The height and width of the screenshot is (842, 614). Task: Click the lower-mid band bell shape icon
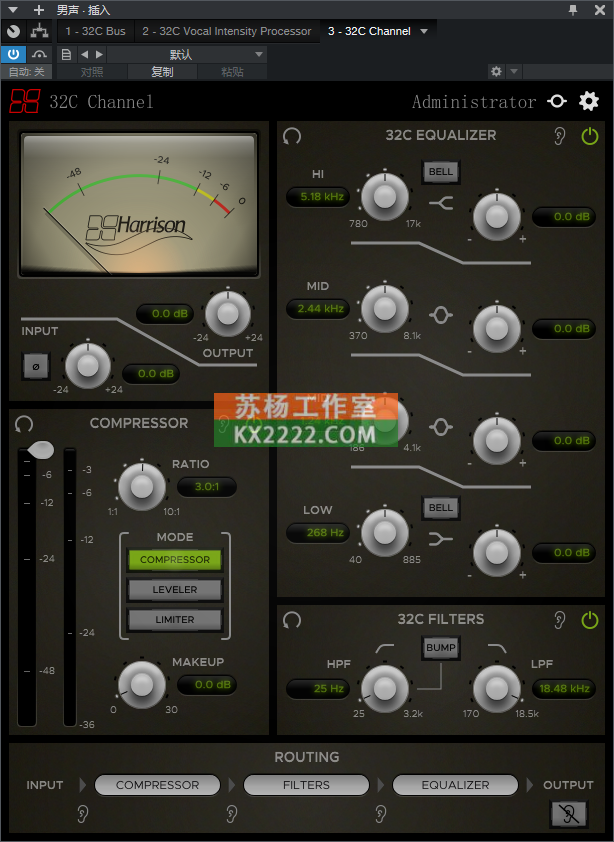click(440, 427)
